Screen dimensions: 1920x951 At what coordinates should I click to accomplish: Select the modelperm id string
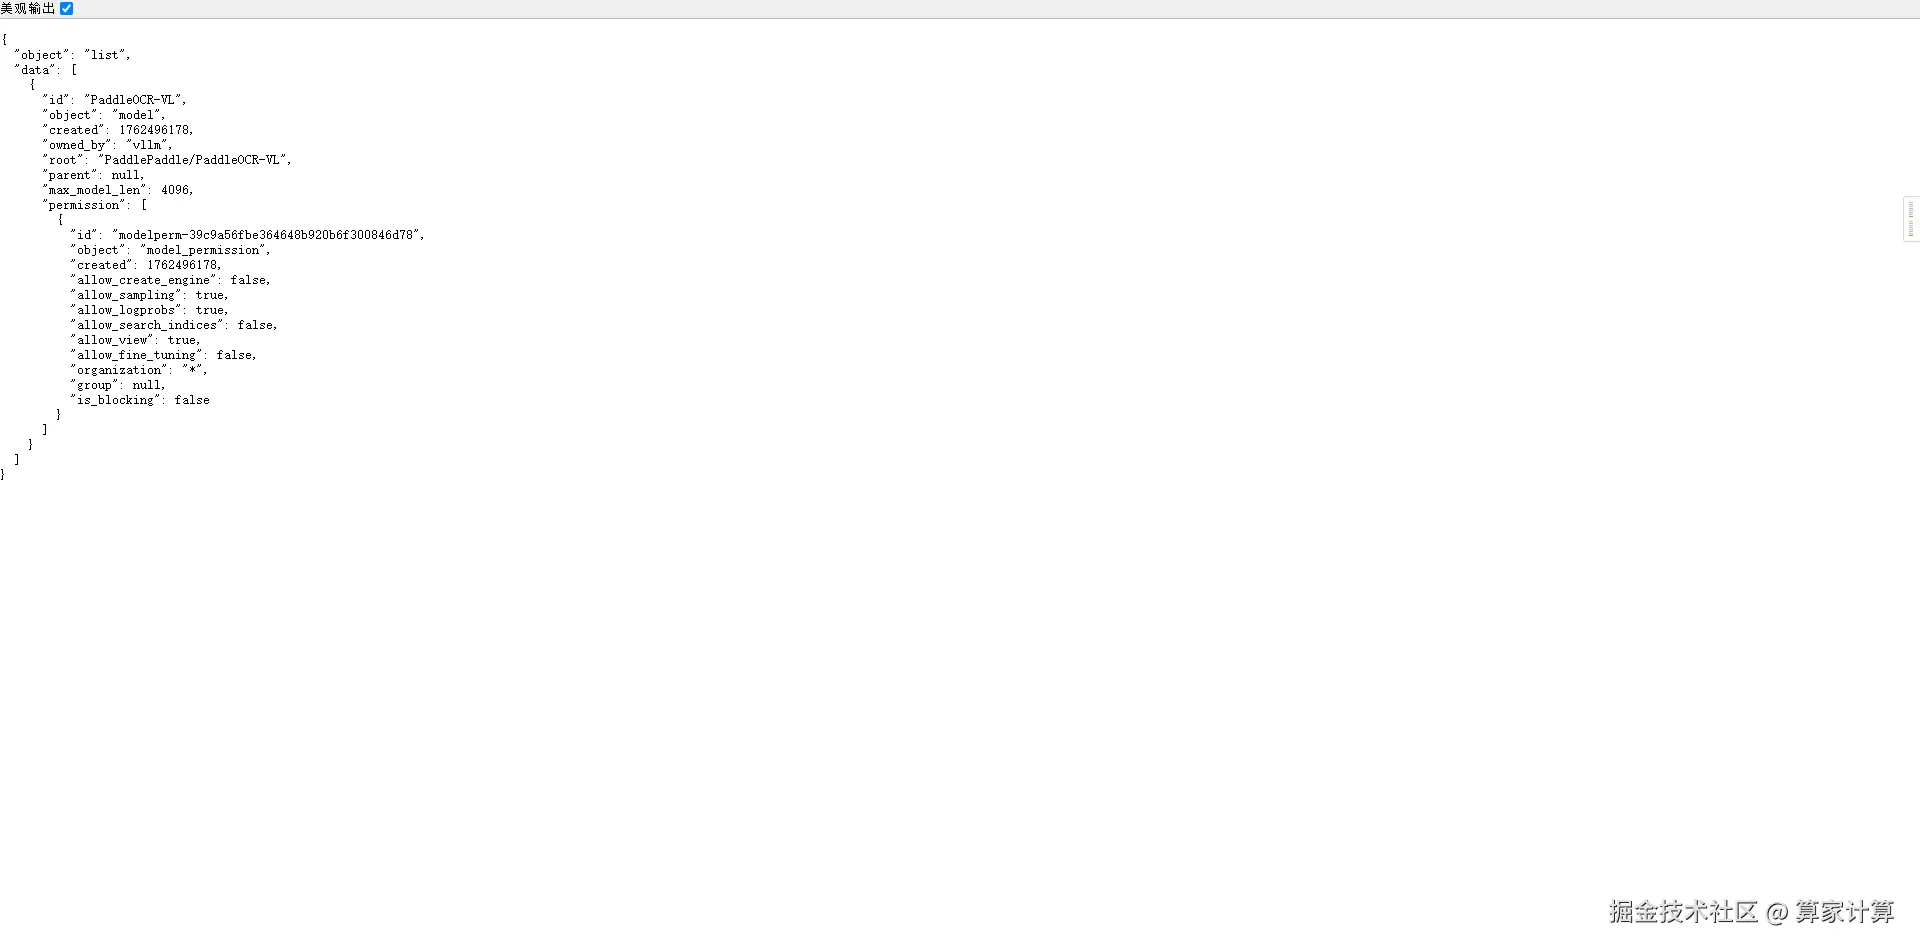[x=266, y=235]
